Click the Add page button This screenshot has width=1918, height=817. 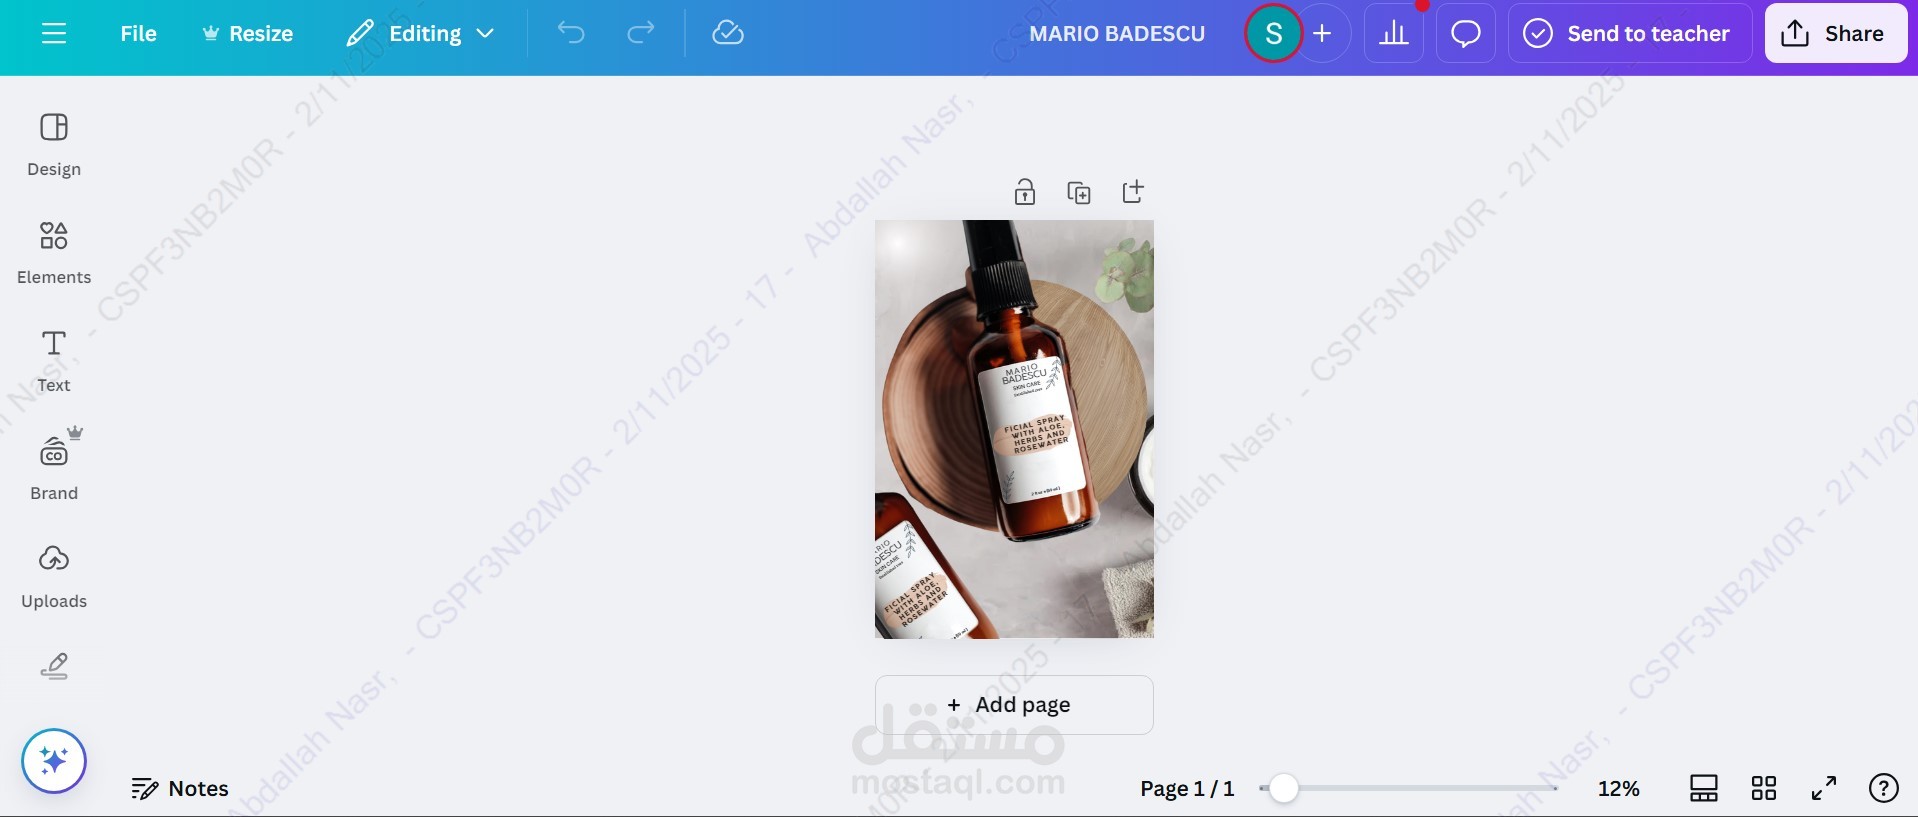[1014, 705]
